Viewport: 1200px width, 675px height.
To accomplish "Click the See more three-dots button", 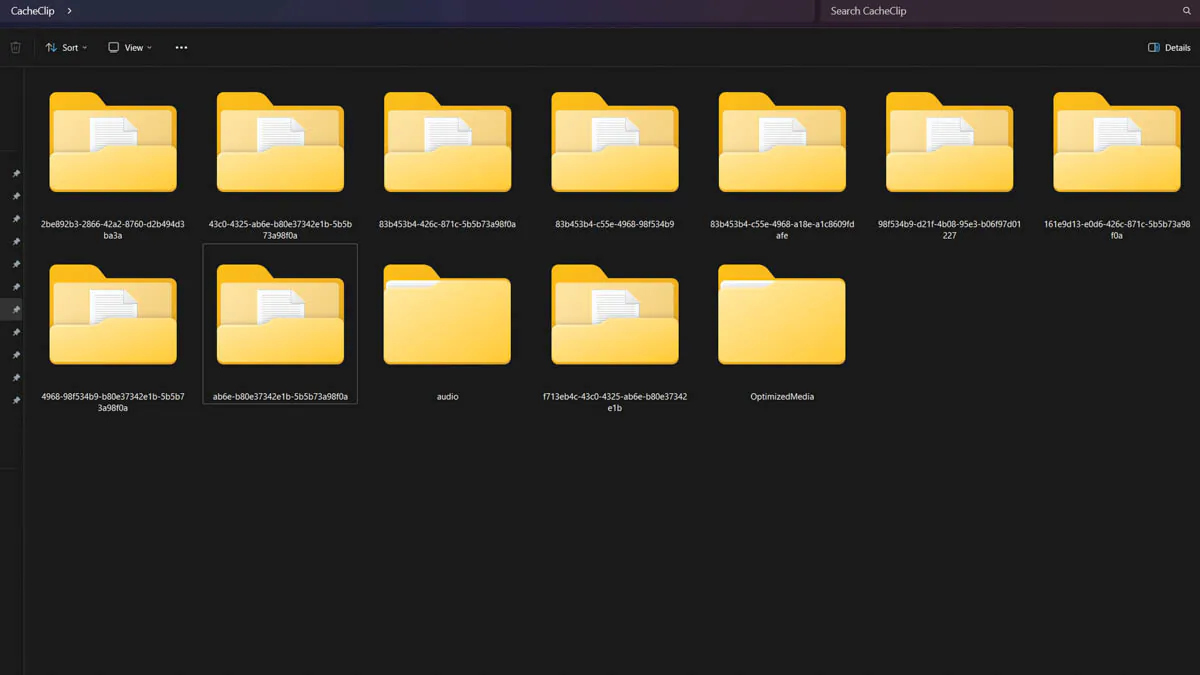I will pos(181,48).
